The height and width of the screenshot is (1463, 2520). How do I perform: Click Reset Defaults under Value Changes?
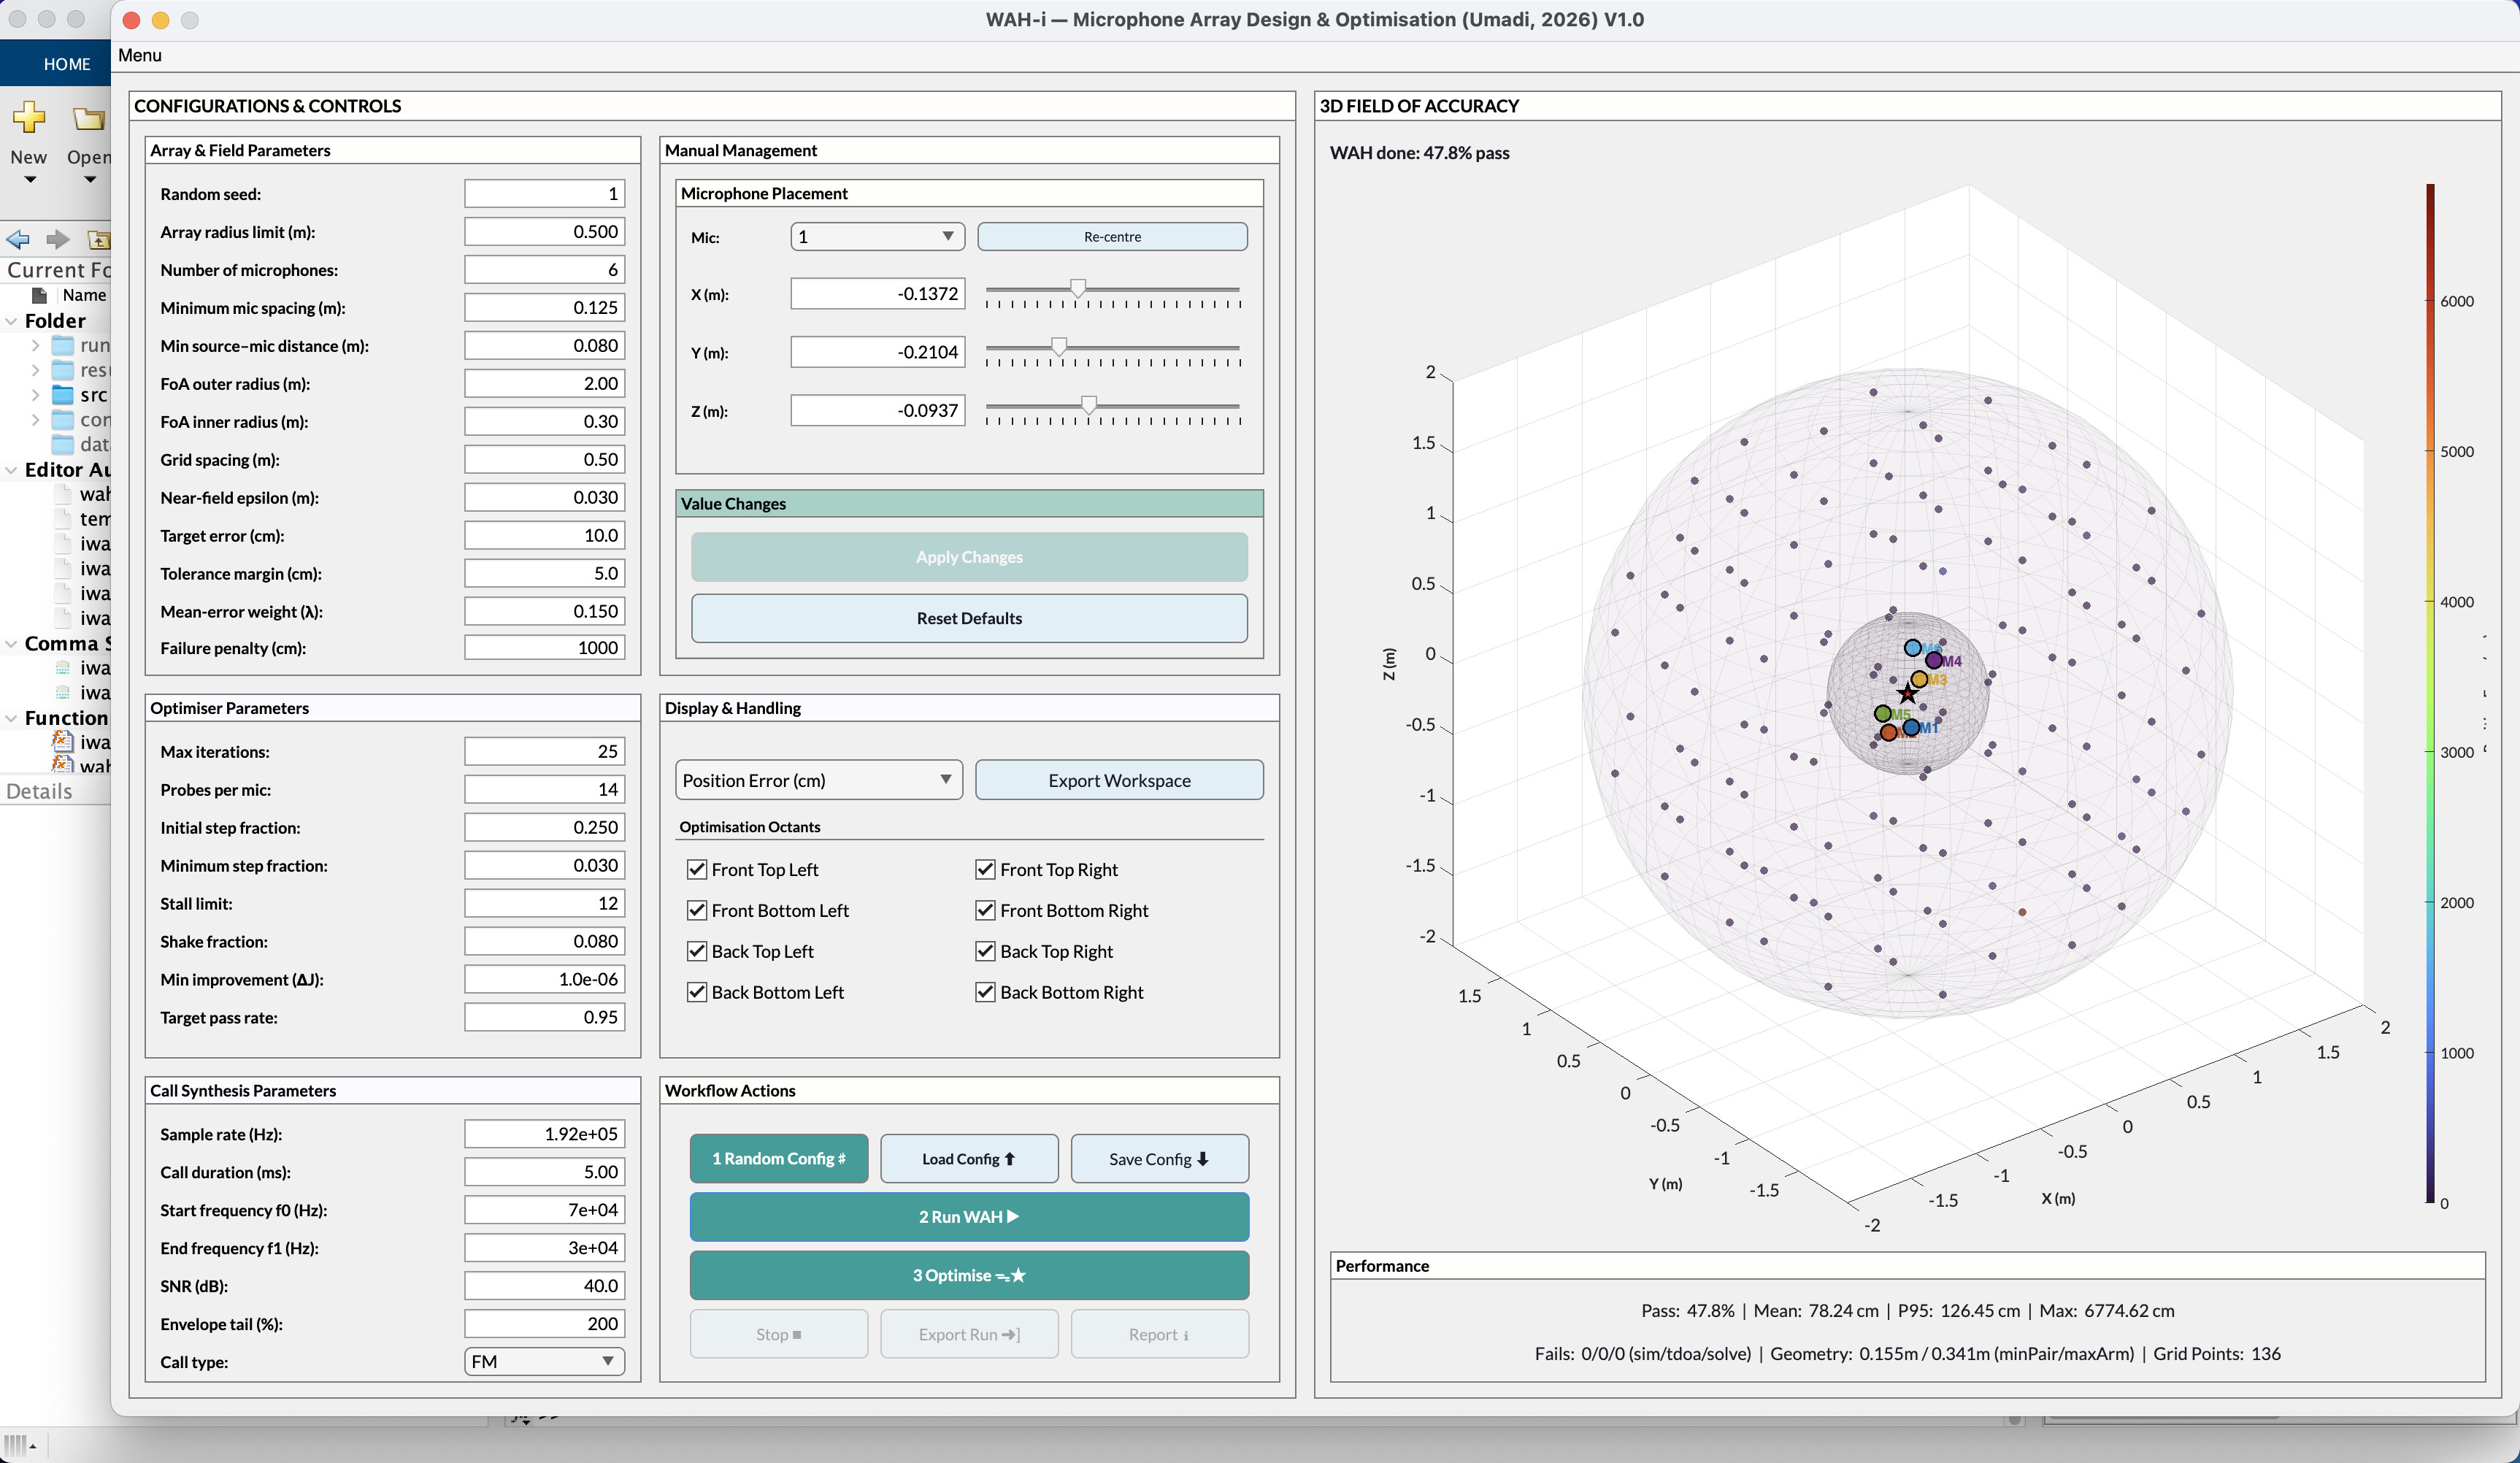tap(968, 618)
